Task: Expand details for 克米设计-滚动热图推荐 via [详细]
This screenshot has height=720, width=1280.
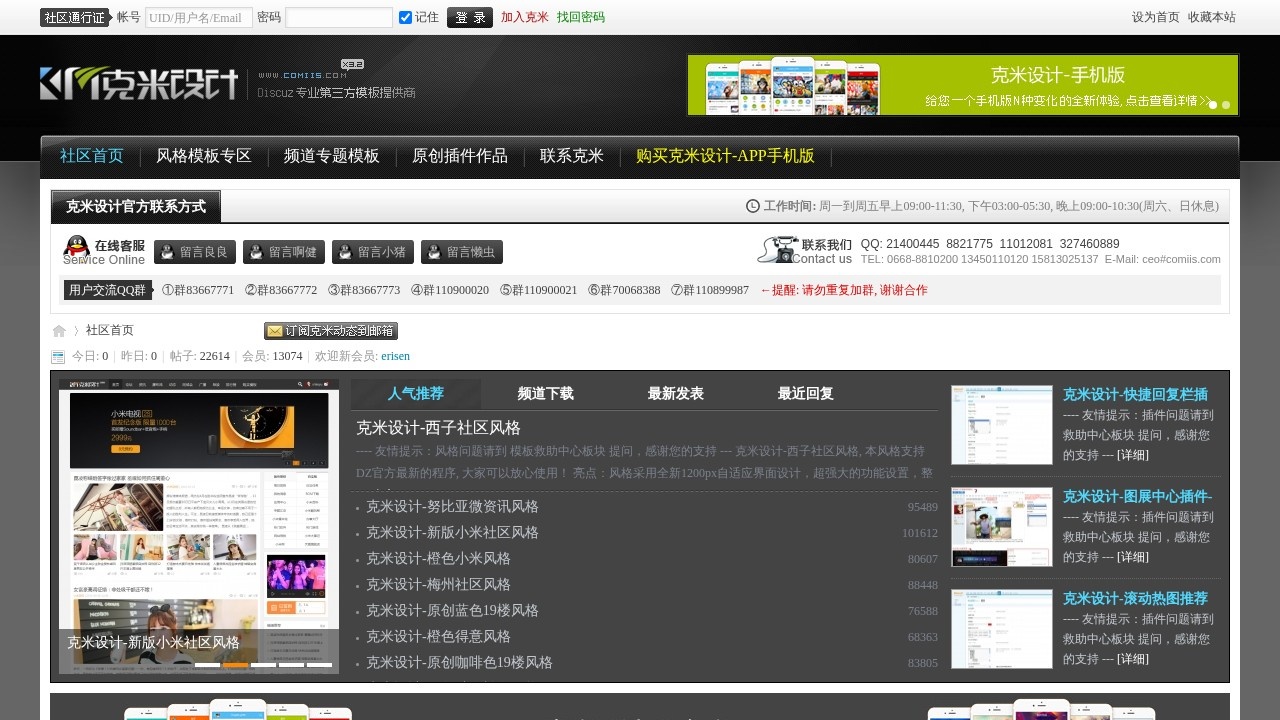Action: (1132, 659)
